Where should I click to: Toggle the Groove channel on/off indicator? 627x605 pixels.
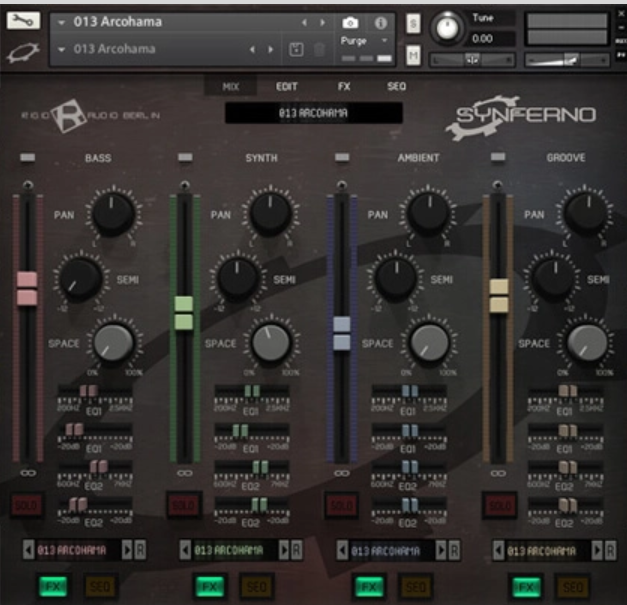click(498, 158)
